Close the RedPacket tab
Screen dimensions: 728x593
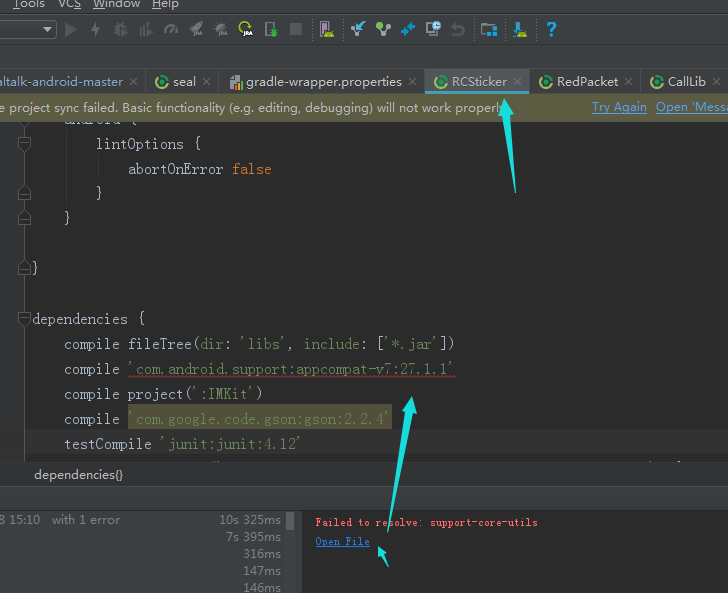(x=629, y=82)
